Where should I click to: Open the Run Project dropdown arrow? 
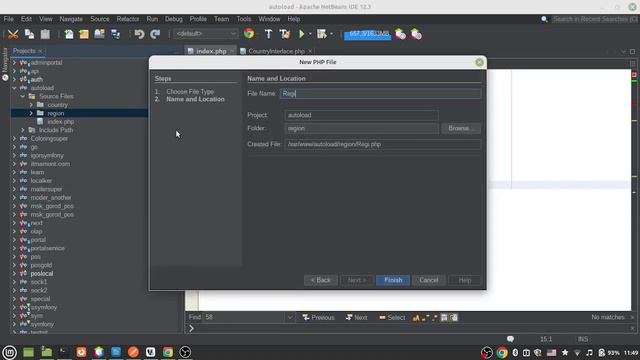pos(310,34)
